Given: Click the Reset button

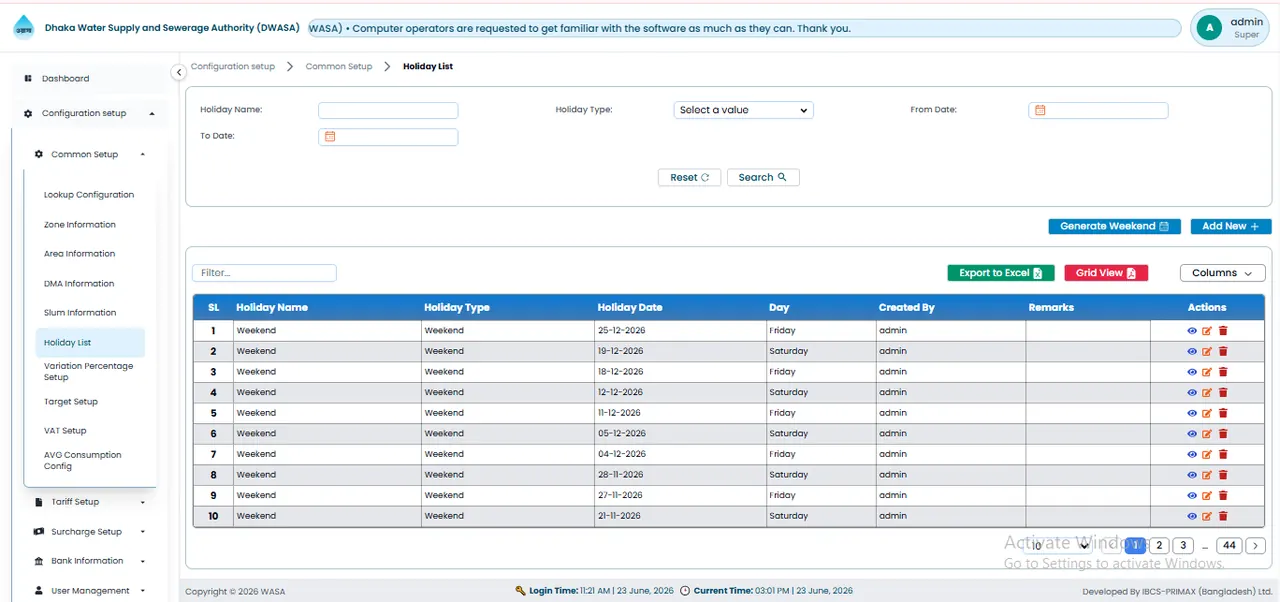Looking at the screenshot, I should [x=689, y=177].
